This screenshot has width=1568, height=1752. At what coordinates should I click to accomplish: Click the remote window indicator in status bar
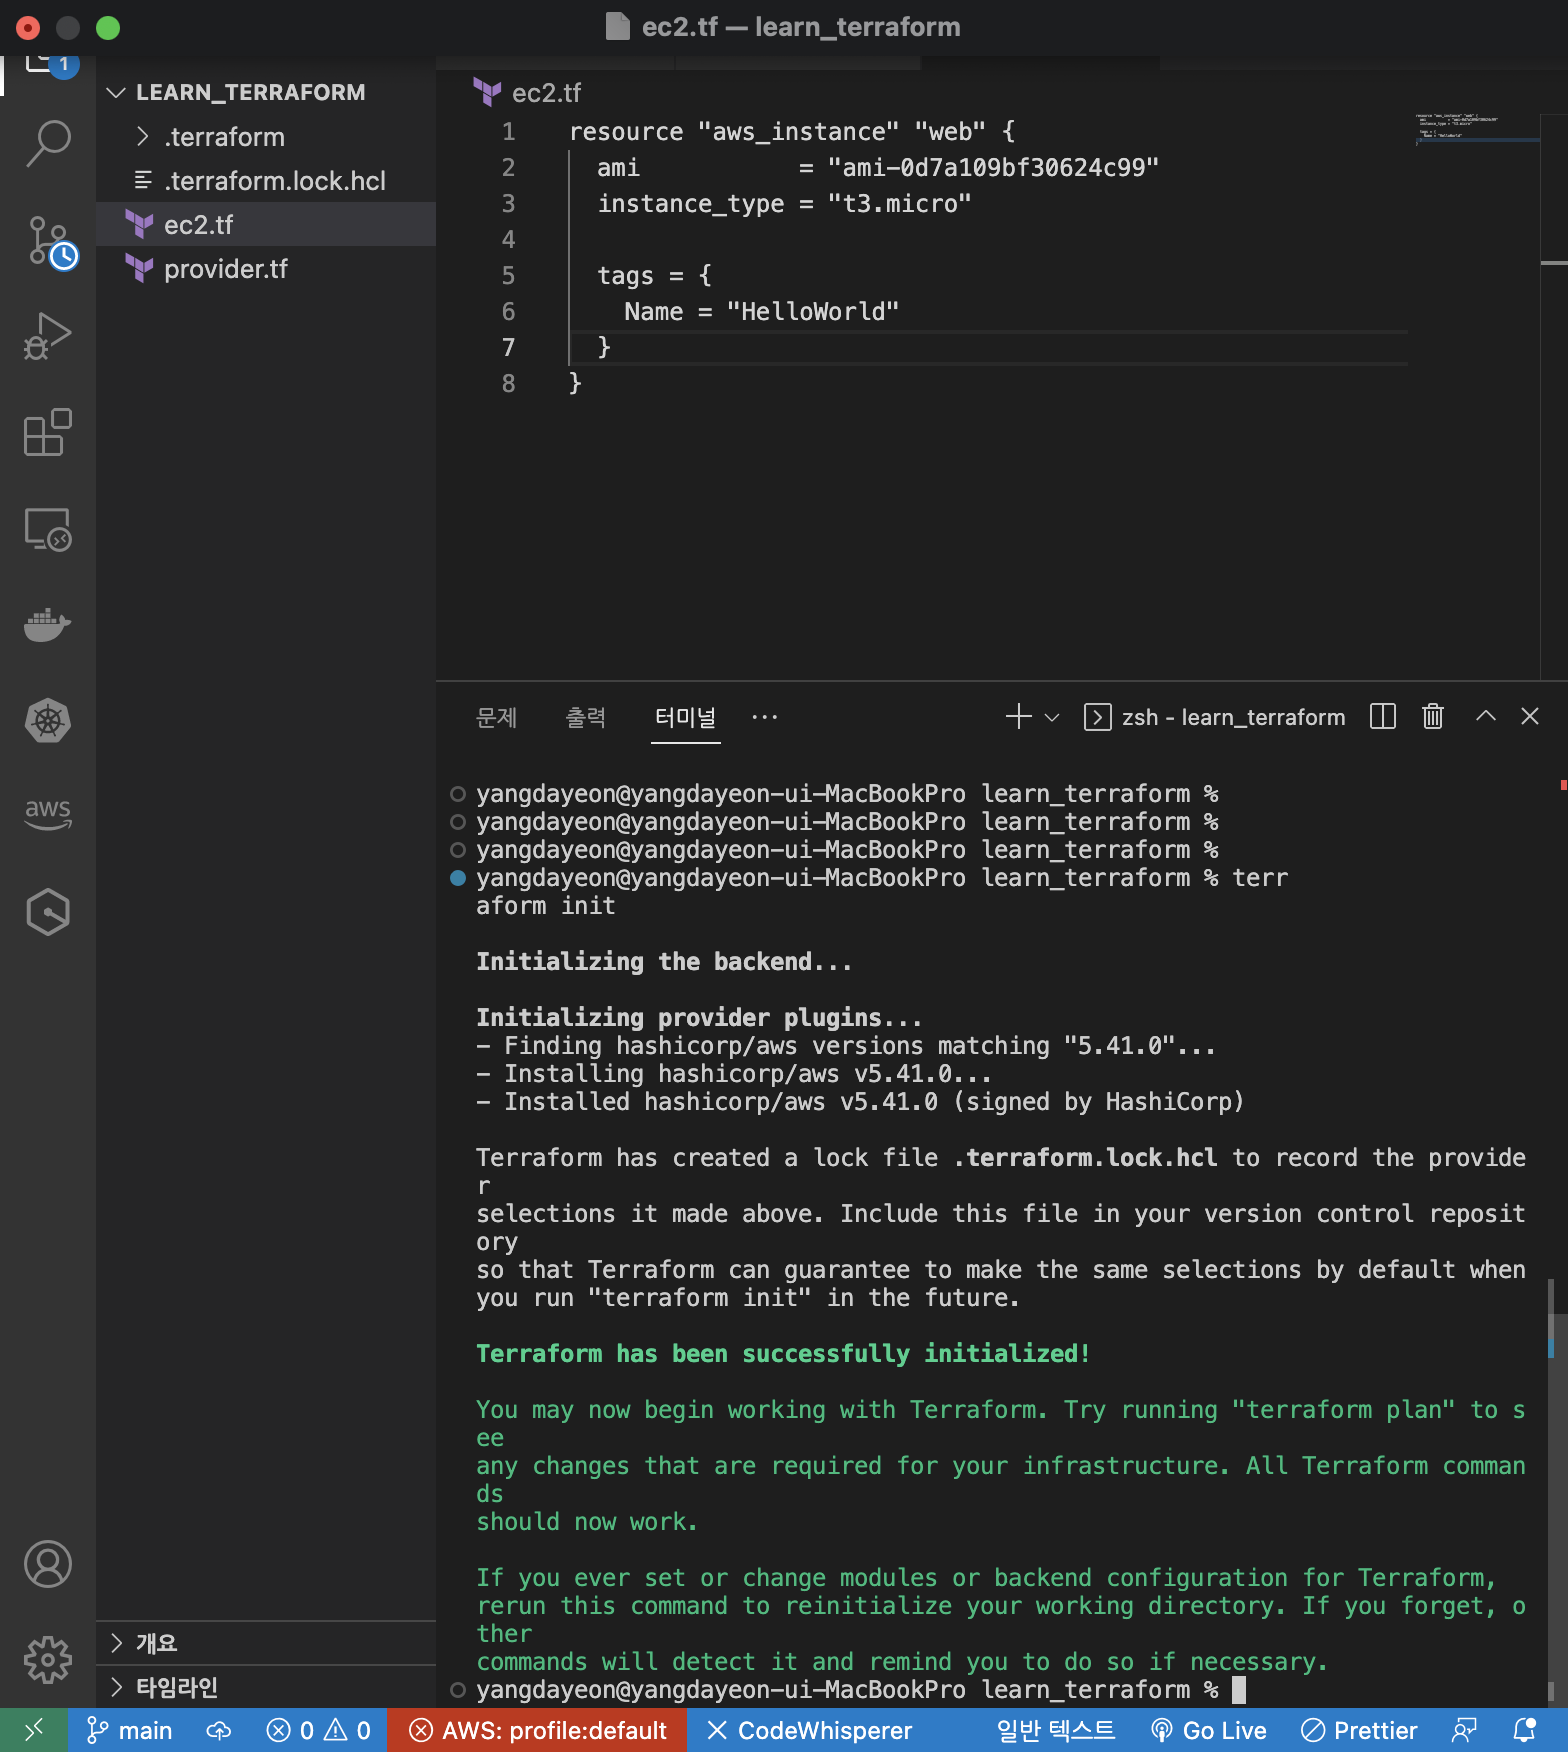click(33, 1730)
